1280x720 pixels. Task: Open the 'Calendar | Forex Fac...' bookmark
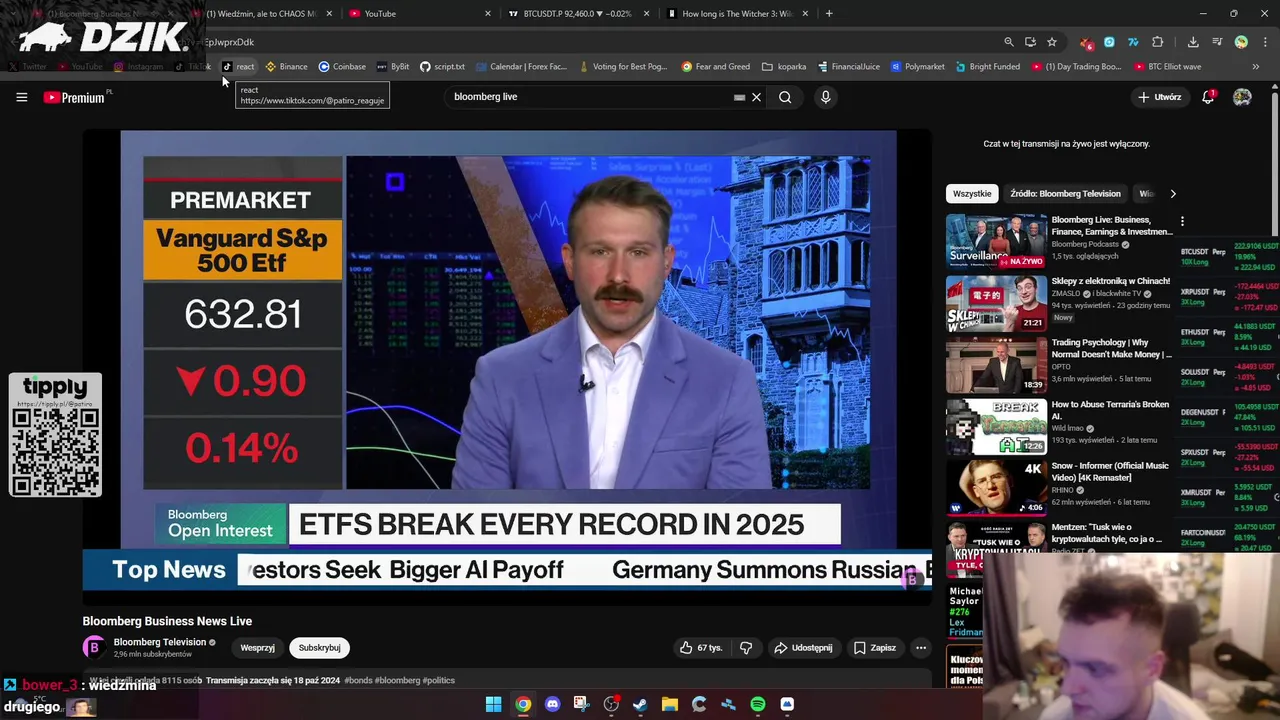(x=521, y=67)
